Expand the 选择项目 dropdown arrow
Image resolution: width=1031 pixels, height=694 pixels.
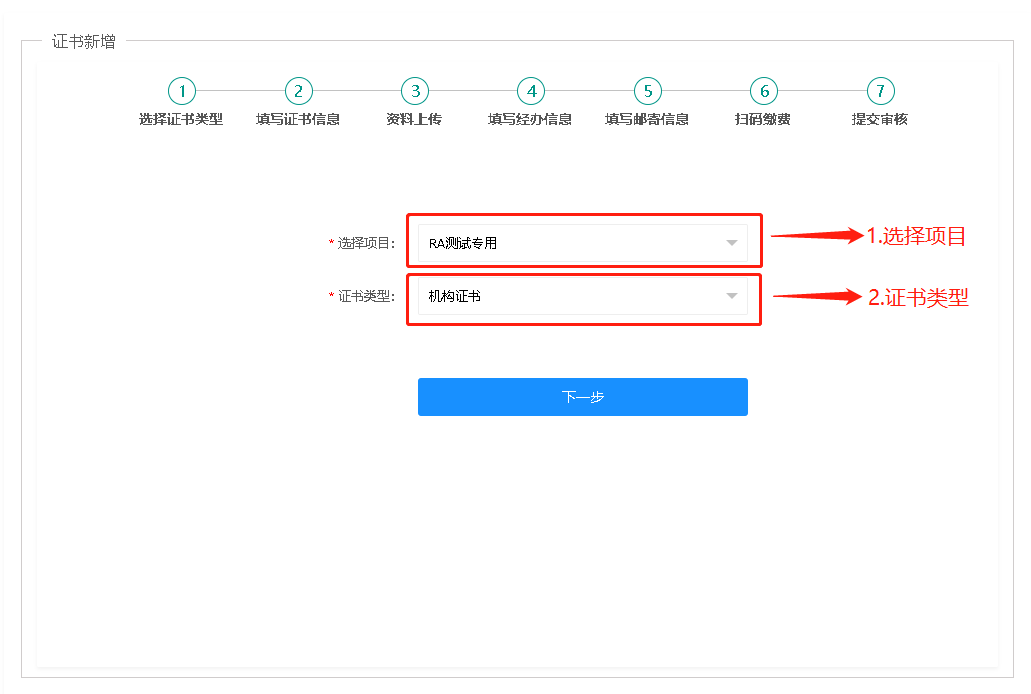(731, 243)
